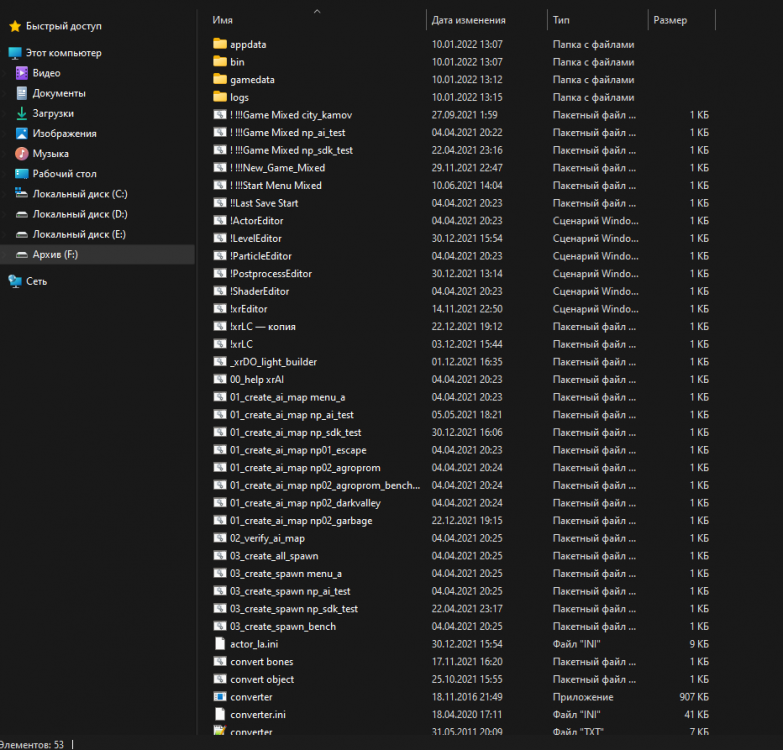
Task: Click the appdata folder icon
Action: click(x=220, y=45)
